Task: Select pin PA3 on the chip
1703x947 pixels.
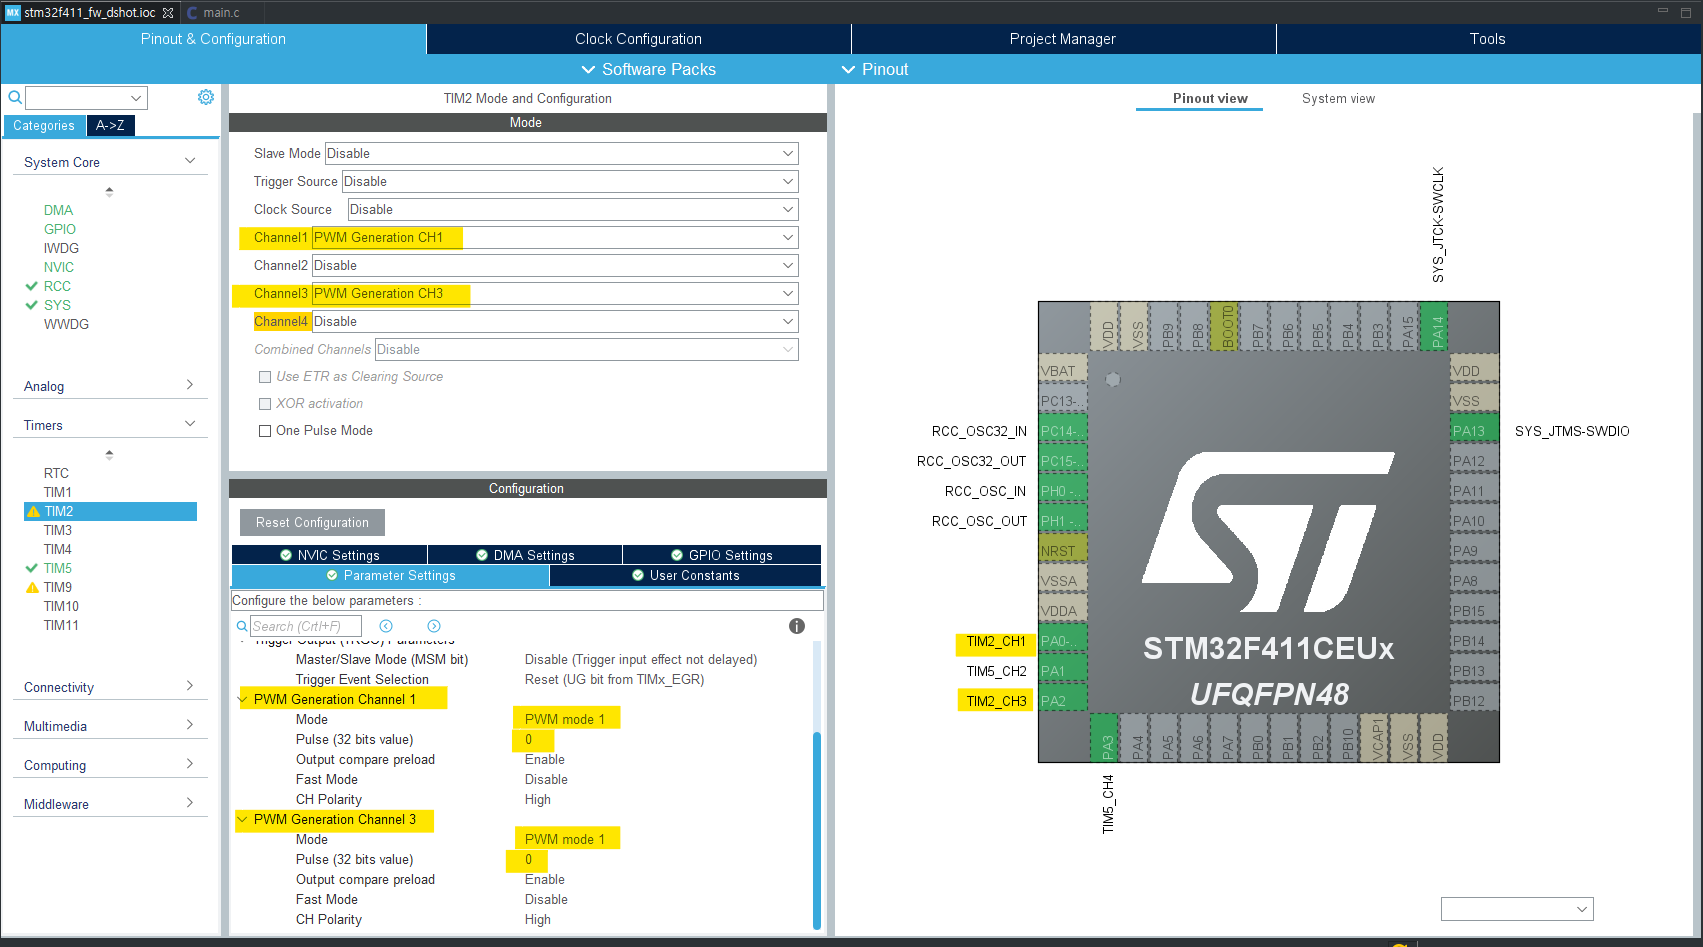Action: click(1104, 738)
